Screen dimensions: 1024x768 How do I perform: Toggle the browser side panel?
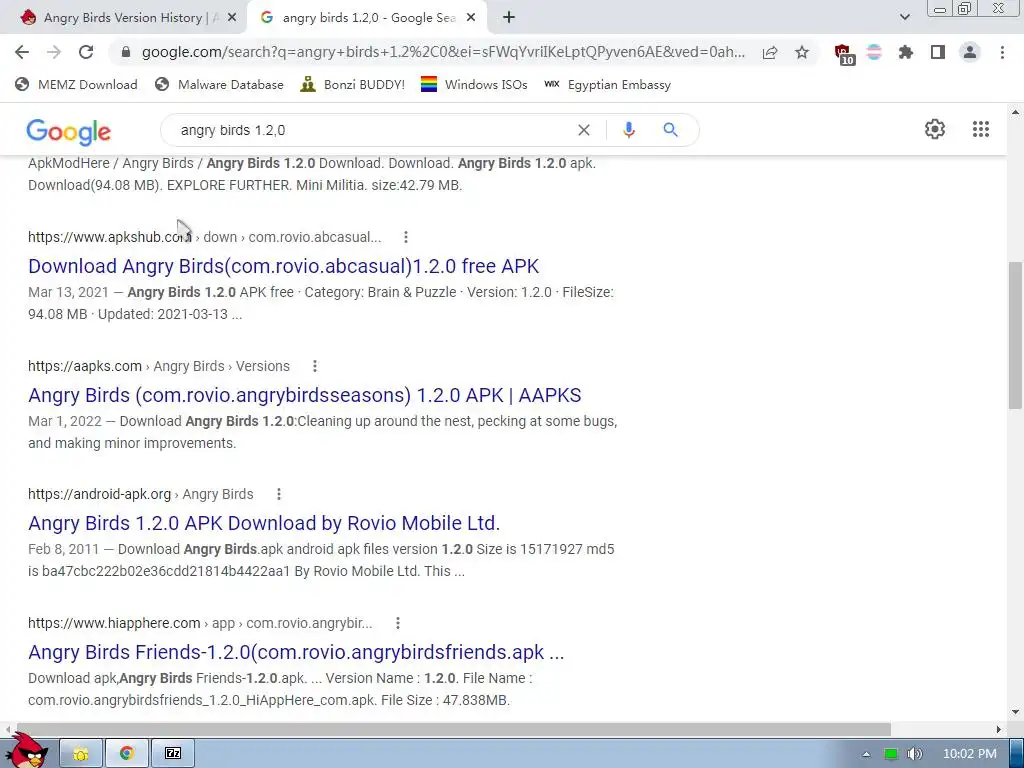tap(938, 52)
